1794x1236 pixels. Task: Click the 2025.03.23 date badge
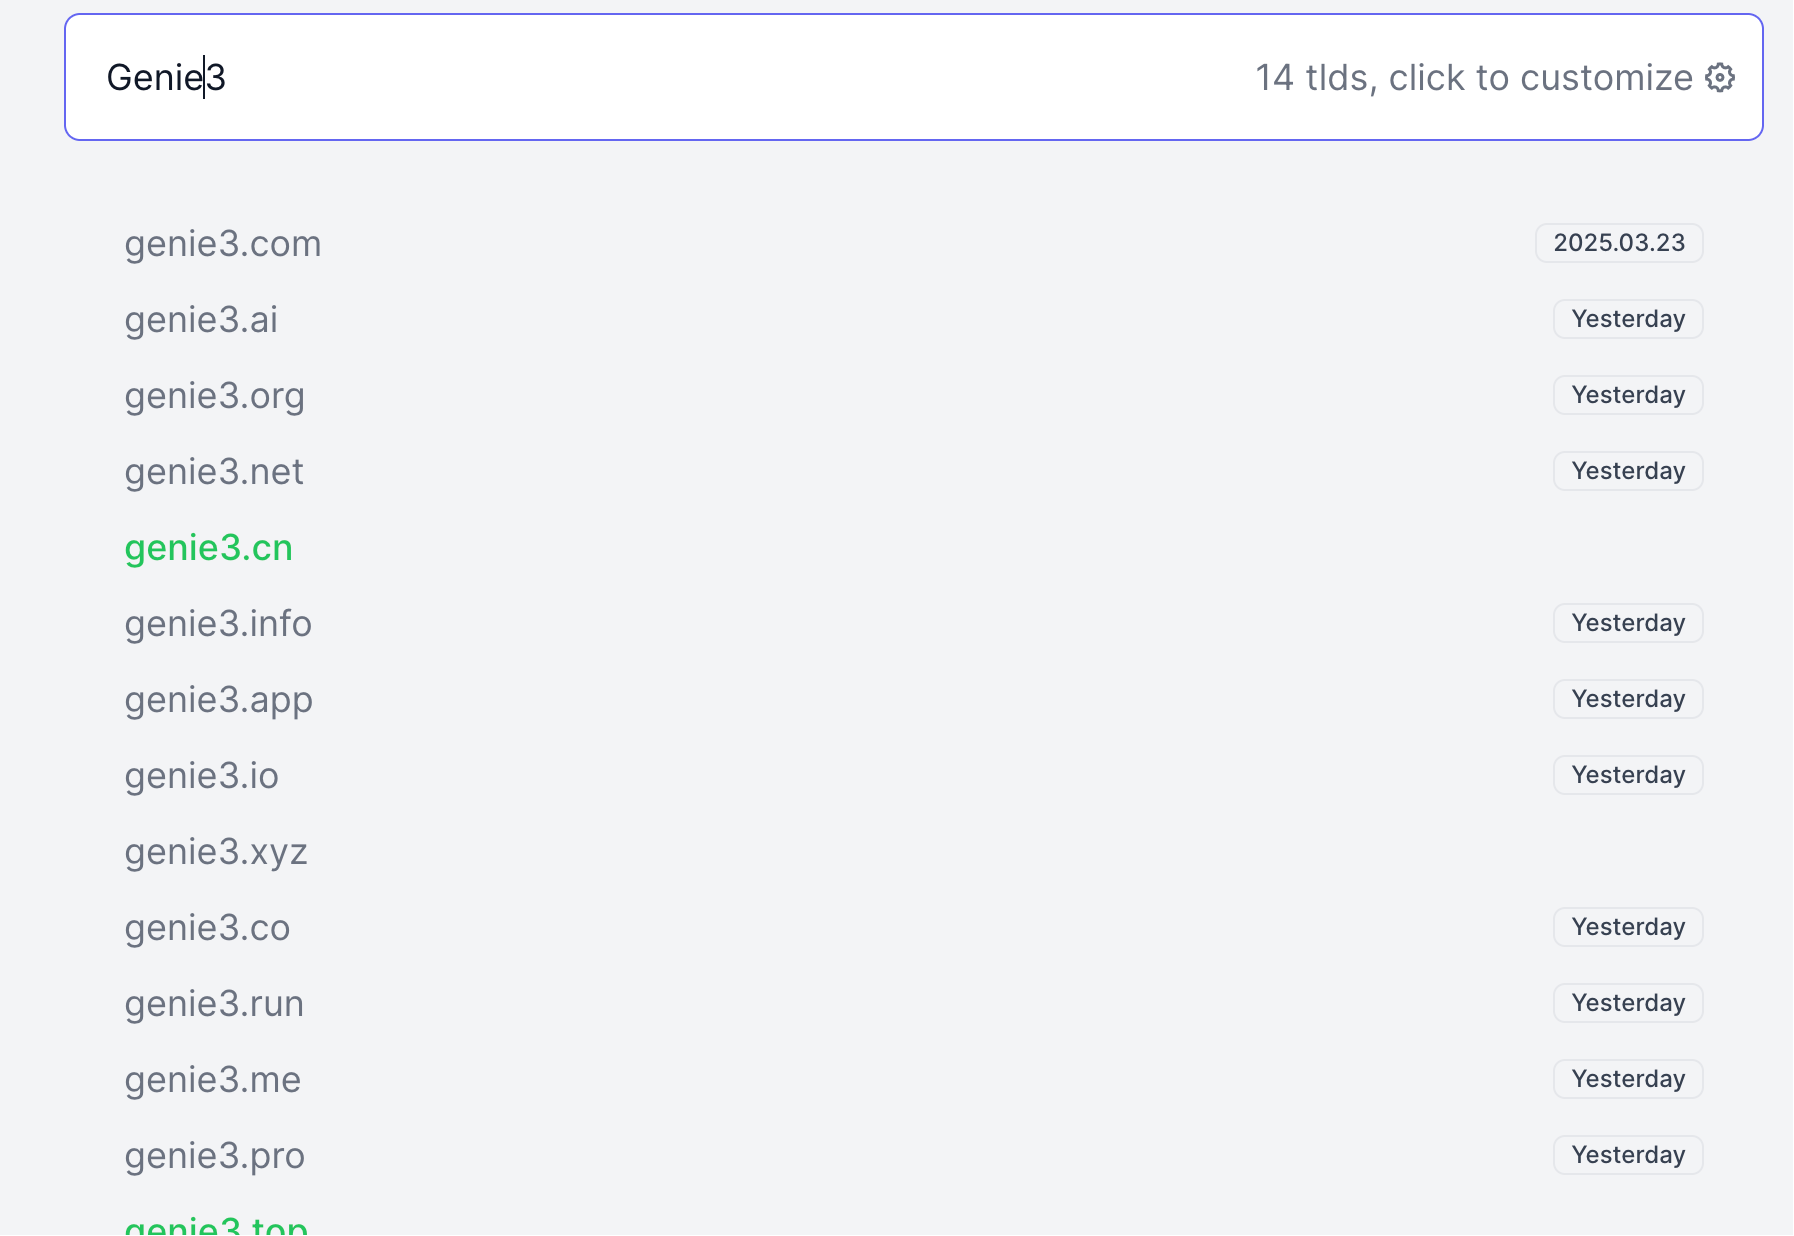pyautogui.click(x=1619, y=243)
